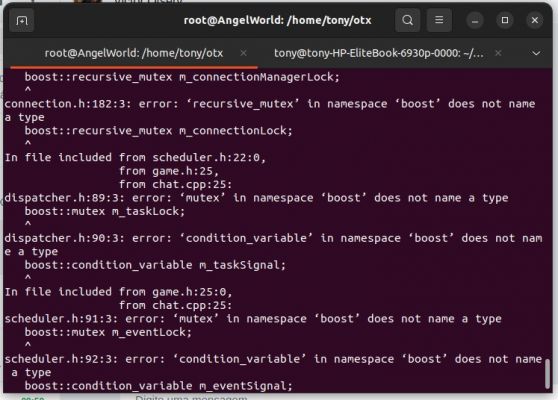
Task: Click the dispatcher.h:89:3 error line
Action: [256, 198]
